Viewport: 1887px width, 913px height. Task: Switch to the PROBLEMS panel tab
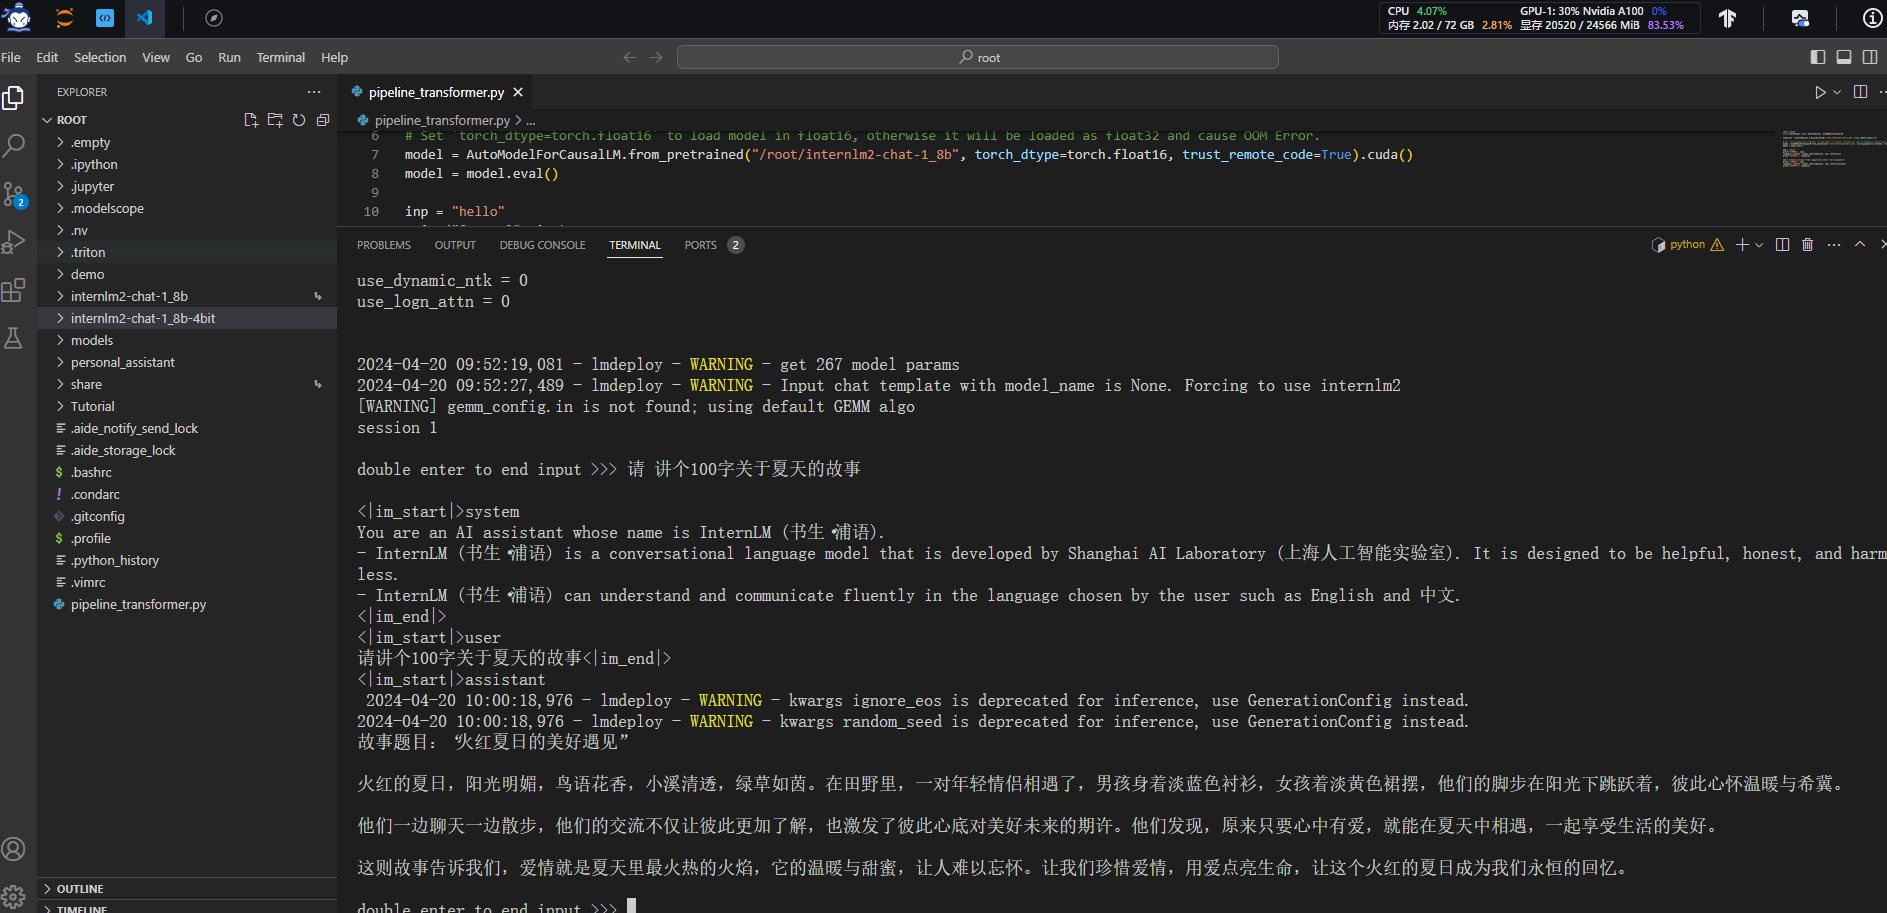coord(384,245)
